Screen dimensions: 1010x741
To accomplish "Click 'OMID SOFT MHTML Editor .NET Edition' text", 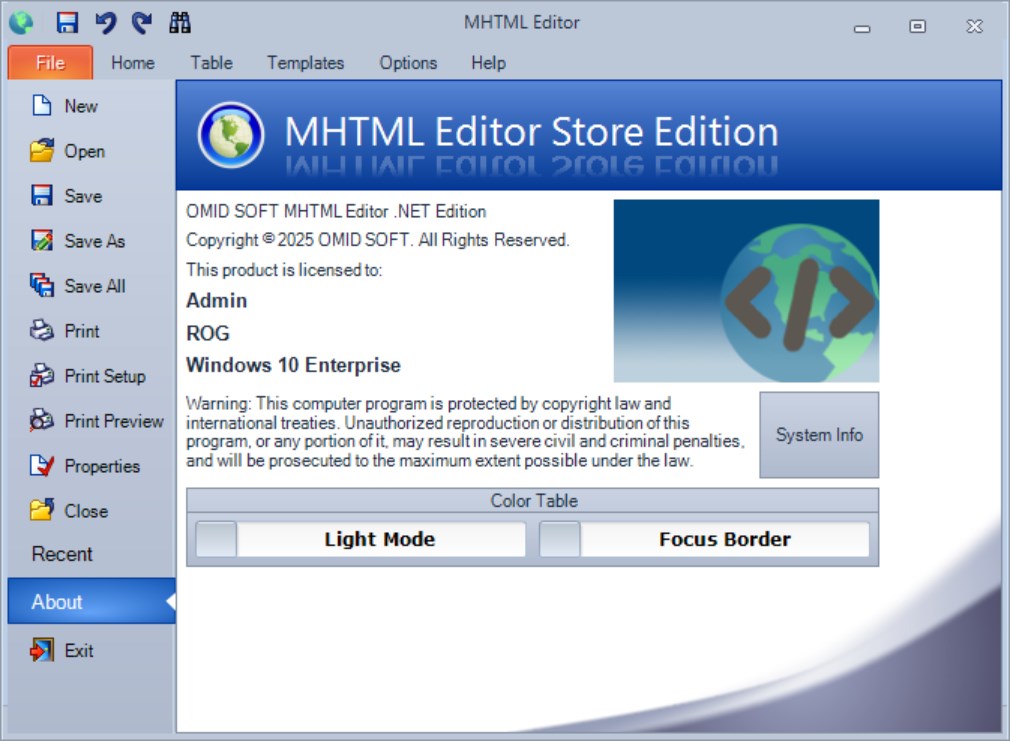I will click(x=336, y=211).
